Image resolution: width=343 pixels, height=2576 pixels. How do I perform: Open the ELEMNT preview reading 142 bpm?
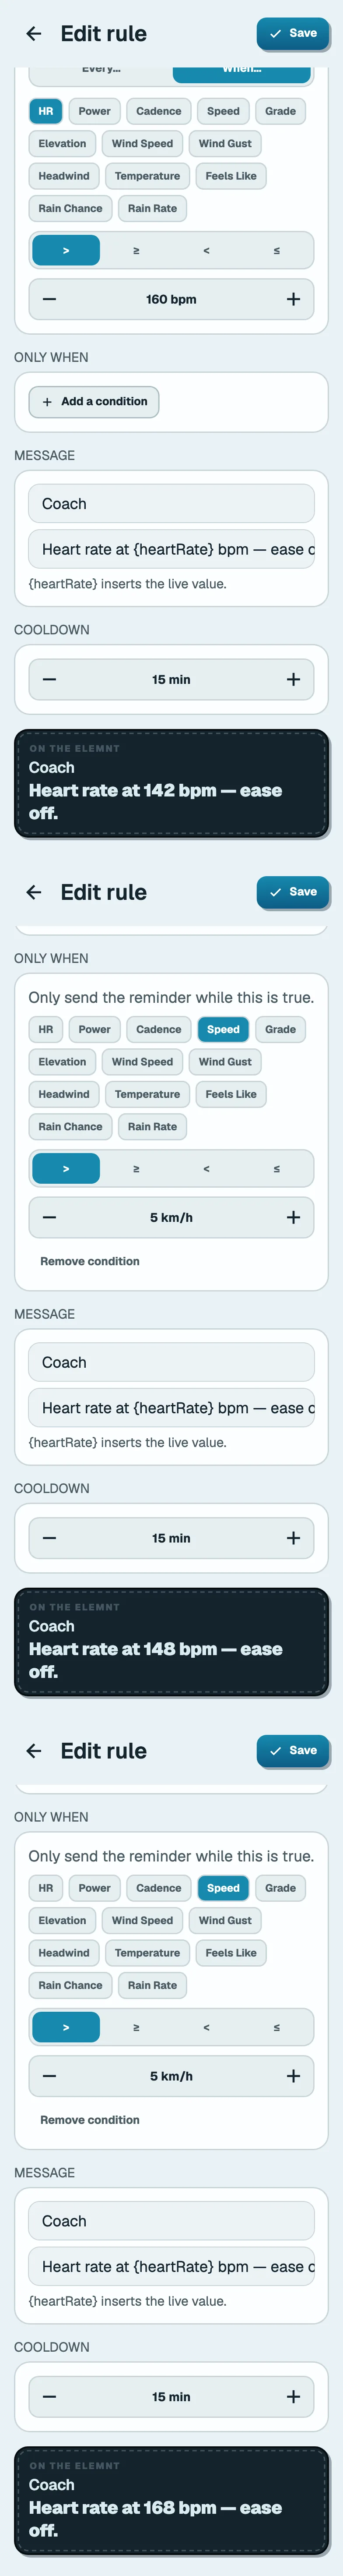[171, 783]
